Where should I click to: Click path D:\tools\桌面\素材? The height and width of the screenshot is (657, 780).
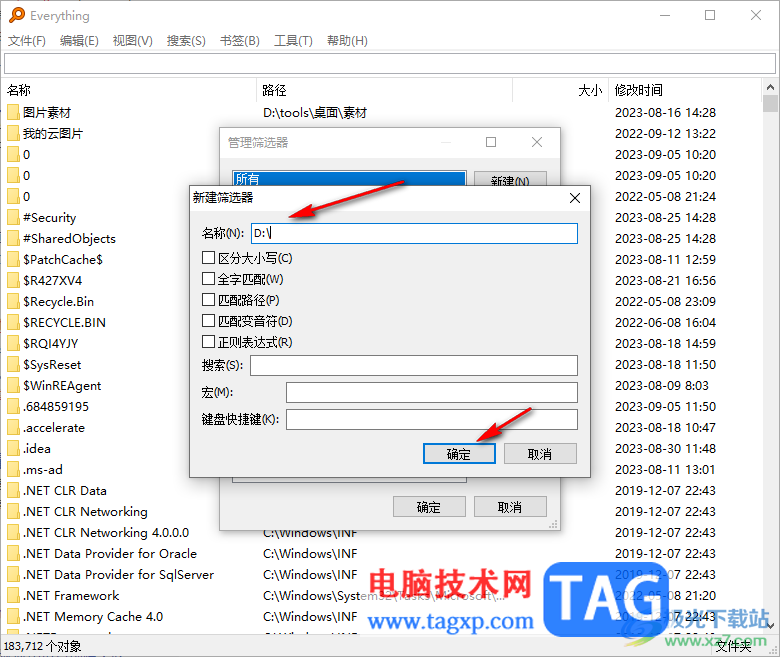(315, 113)
